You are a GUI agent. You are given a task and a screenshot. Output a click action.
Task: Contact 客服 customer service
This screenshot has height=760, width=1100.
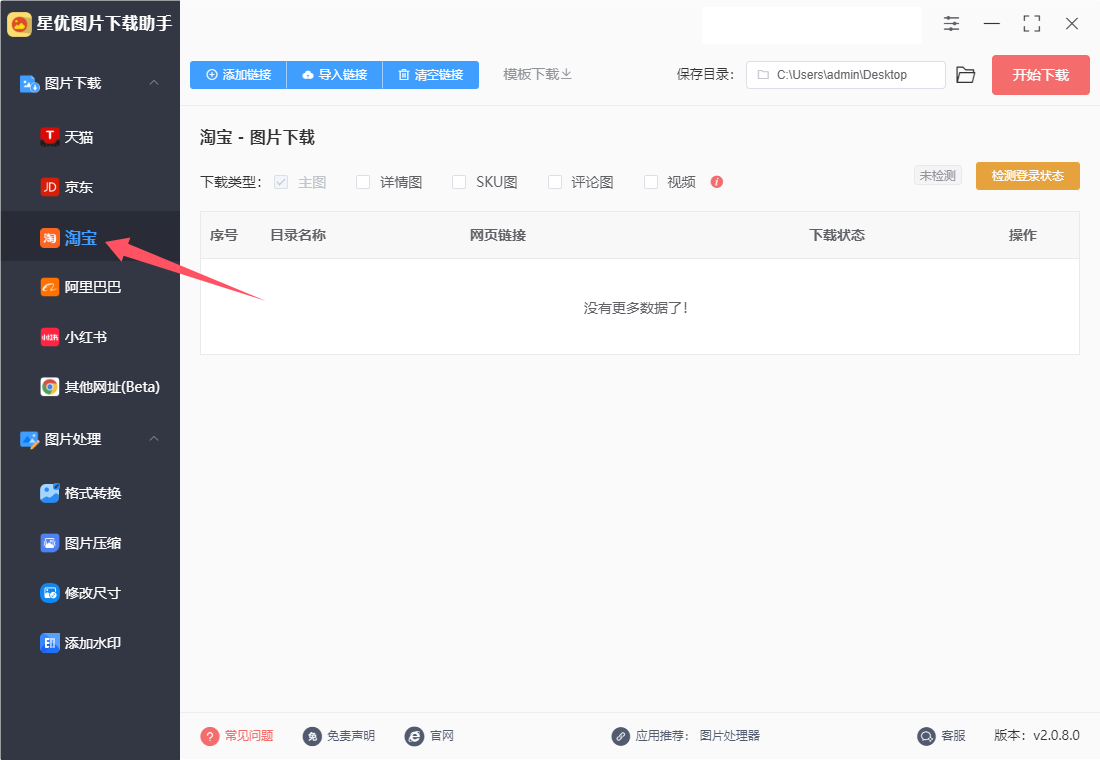point(941,735)
